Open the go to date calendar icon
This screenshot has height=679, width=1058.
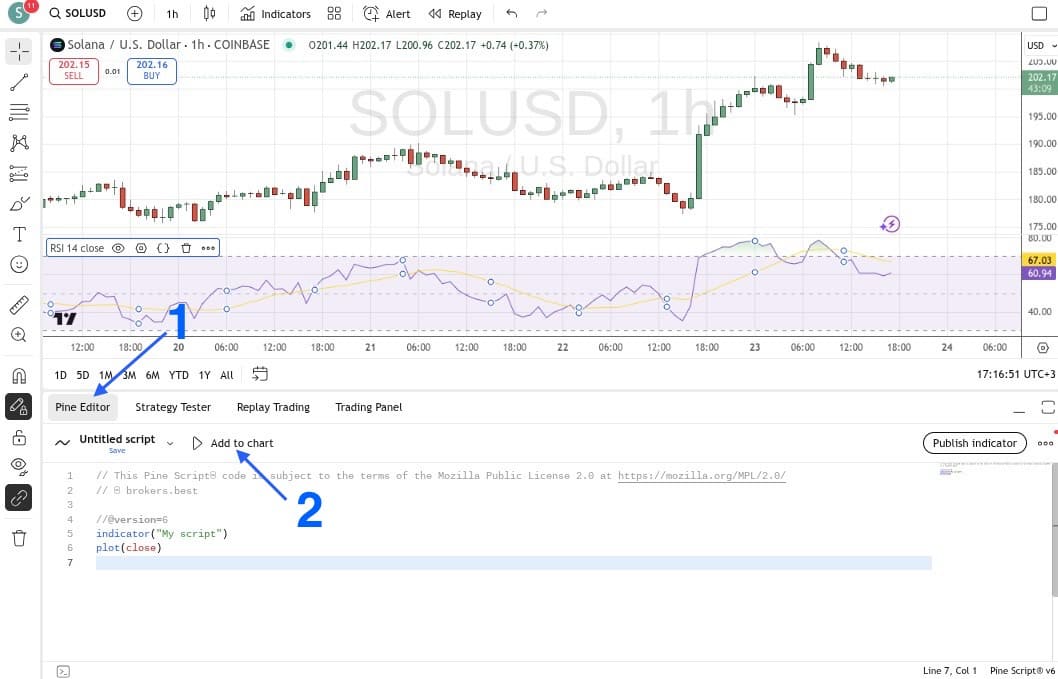tap(260, 374)
